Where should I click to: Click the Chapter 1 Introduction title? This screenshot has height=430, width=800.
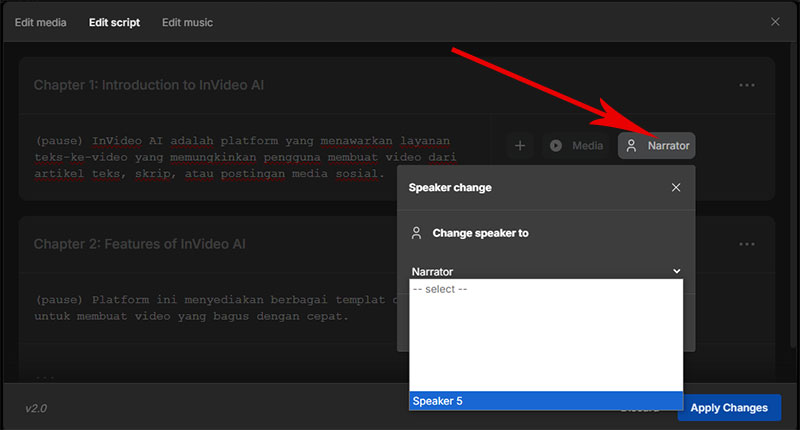149,85
